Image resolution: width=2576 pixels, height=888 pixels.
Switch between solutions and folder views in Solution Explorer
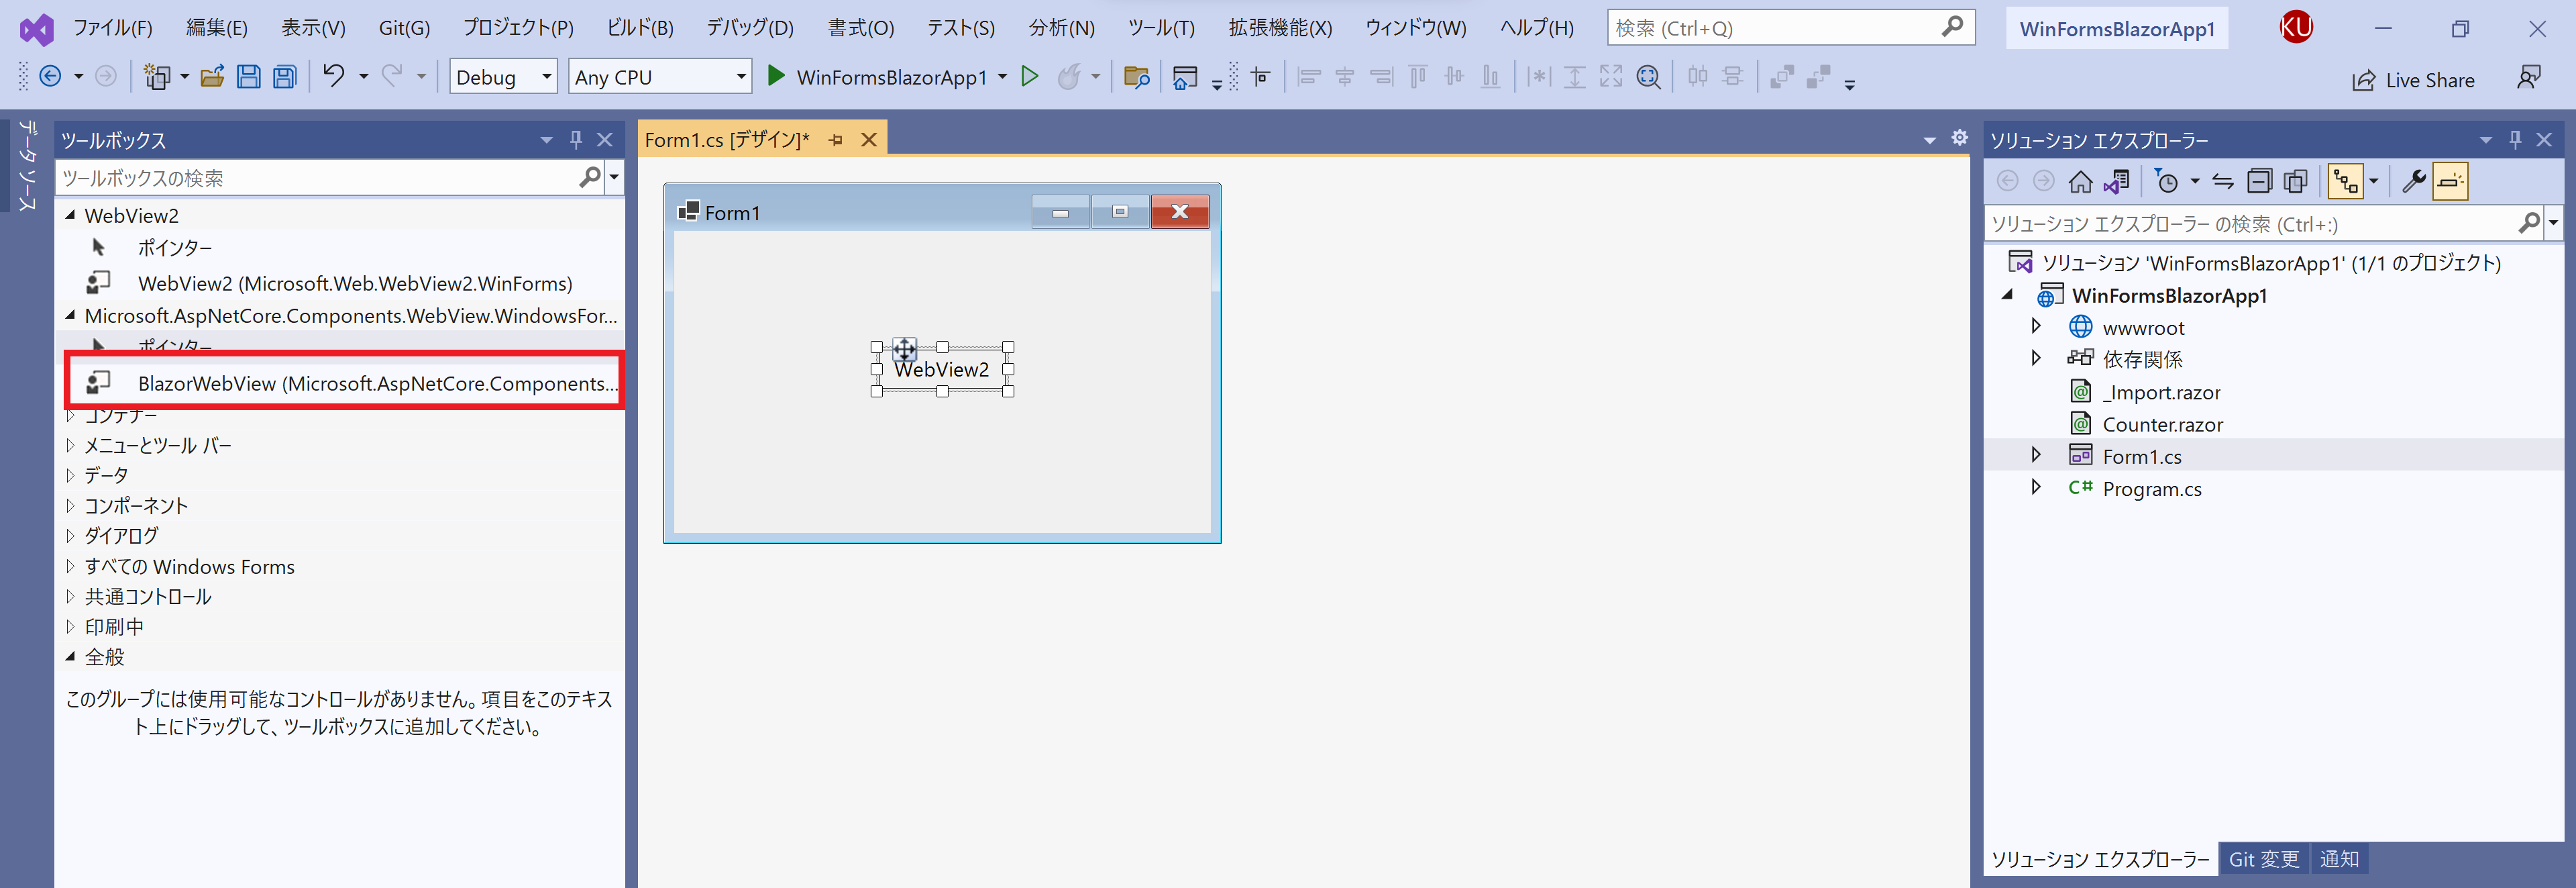tap(2117, 181)
